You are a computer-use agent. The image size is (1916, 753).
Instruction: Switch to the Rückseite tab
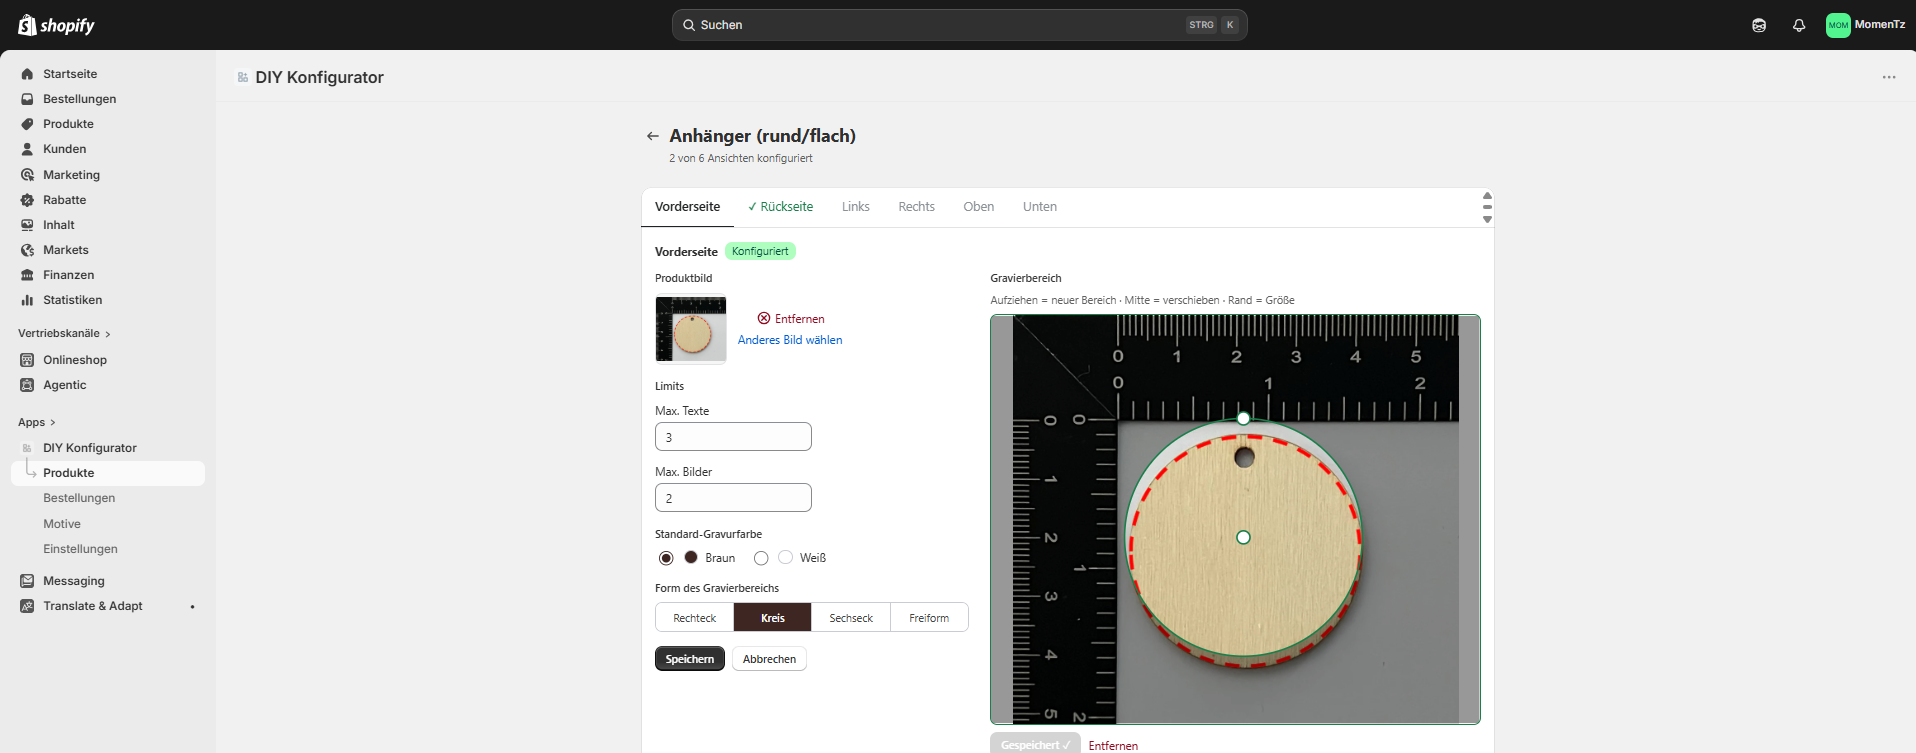[780, 207]
